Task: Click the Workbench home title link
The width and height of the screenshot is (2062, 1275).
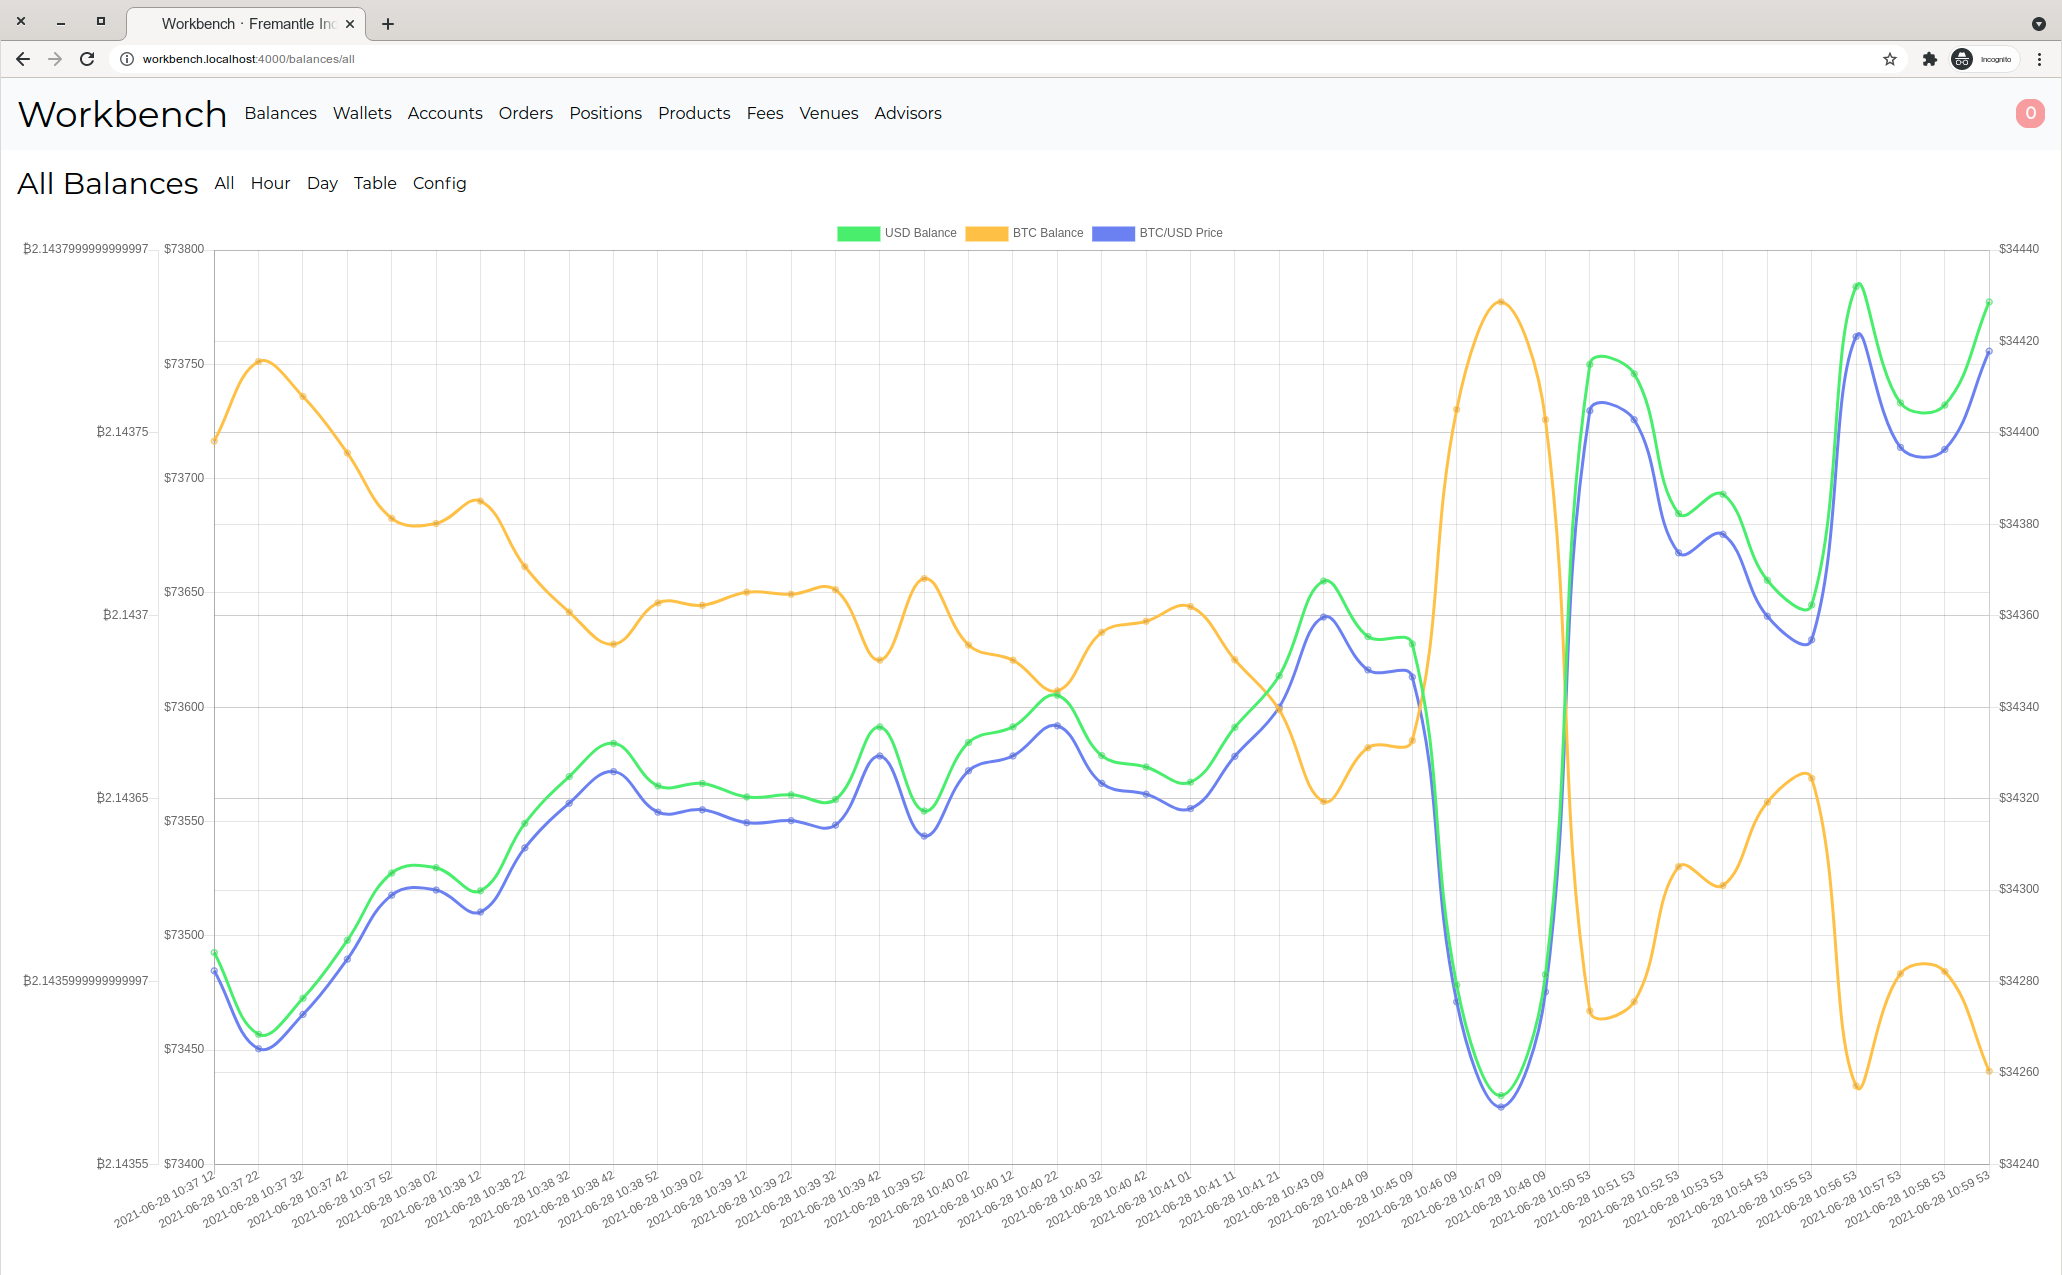Action: tap(122, 114)
